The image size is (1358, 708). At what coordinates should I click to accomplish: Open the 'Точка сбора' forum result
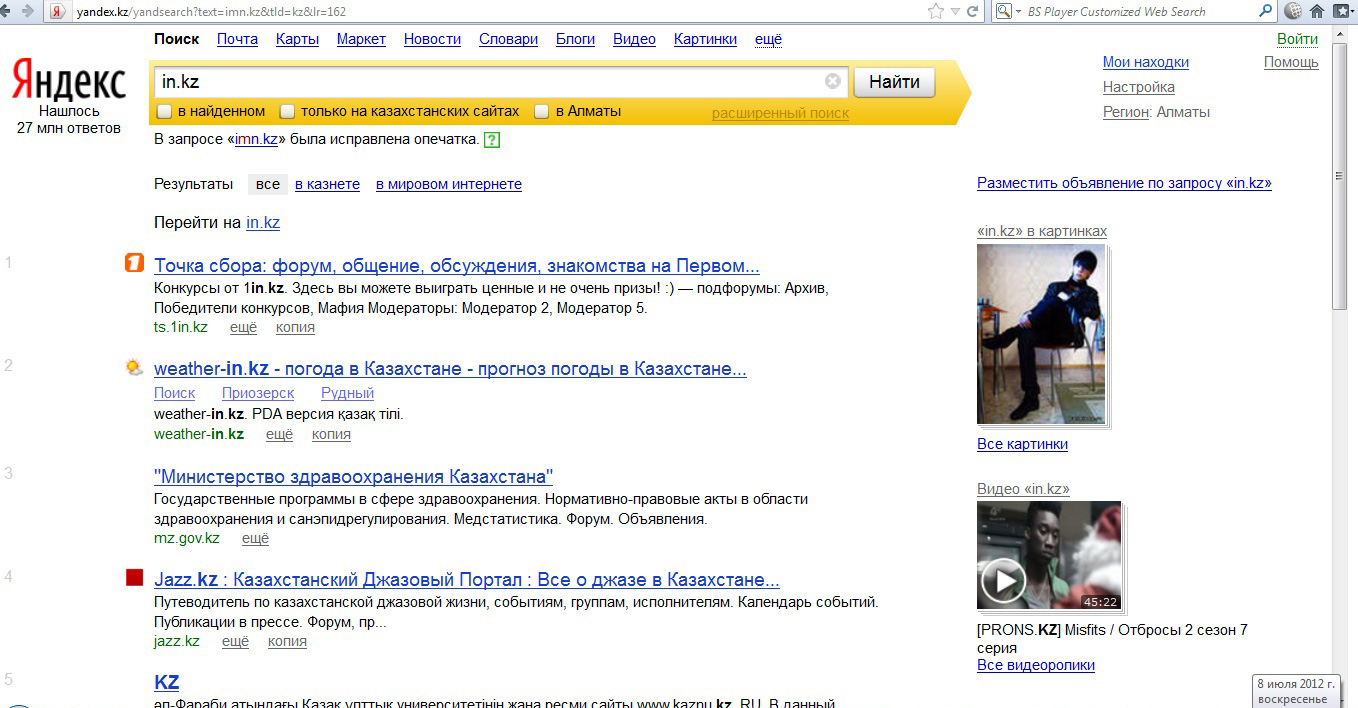(x=457, y=266)
